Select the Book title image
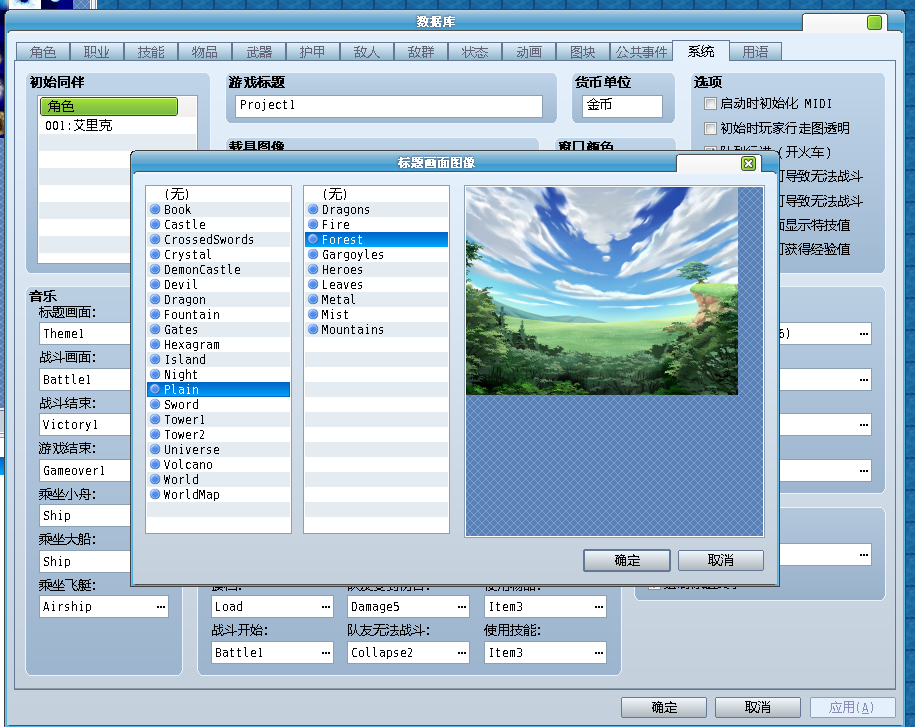 218,209
